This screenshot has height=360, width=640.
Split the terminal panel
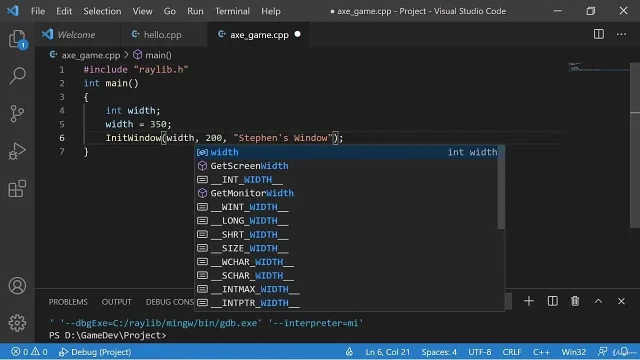(553, 301)
